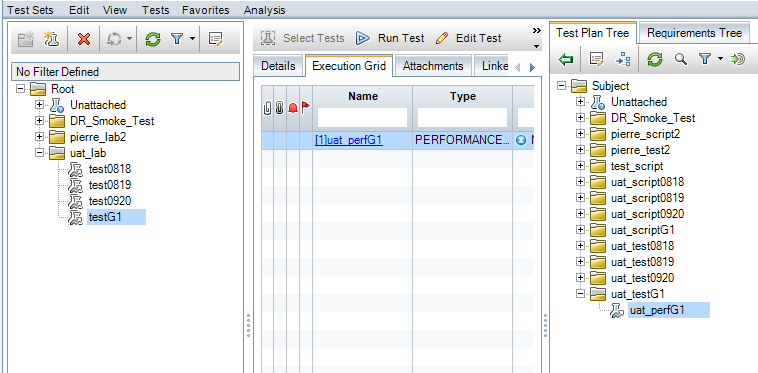Click the PERFORMANCE type cell
Image resolution: width=758 pixels, height=373 pixels.
pos(463,141)
